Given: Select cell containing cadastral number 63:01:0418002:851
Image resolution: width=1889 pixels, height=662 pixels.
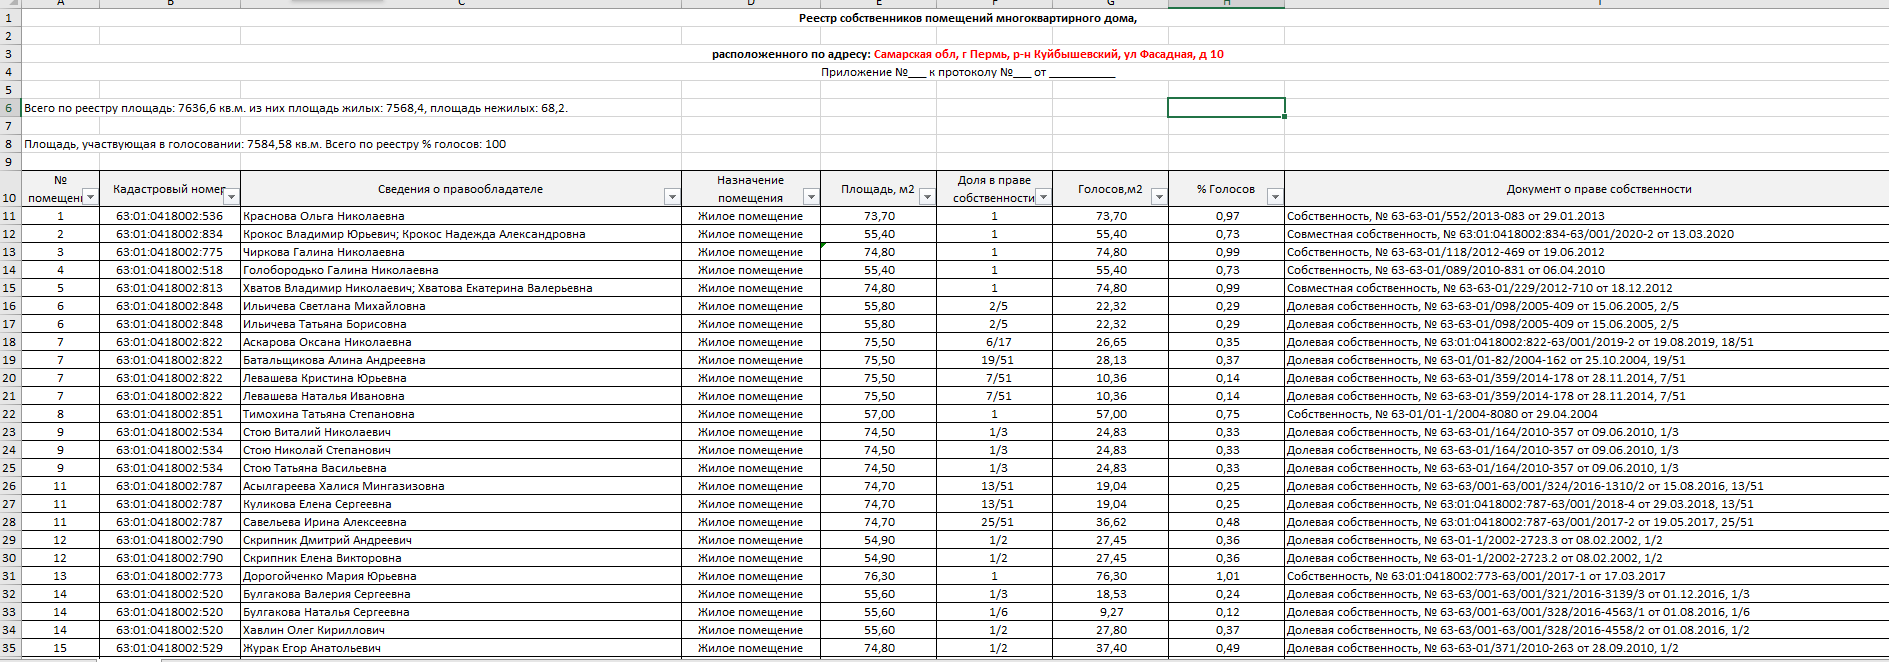Looking at the screenshot, I should (x=170, y=414).
